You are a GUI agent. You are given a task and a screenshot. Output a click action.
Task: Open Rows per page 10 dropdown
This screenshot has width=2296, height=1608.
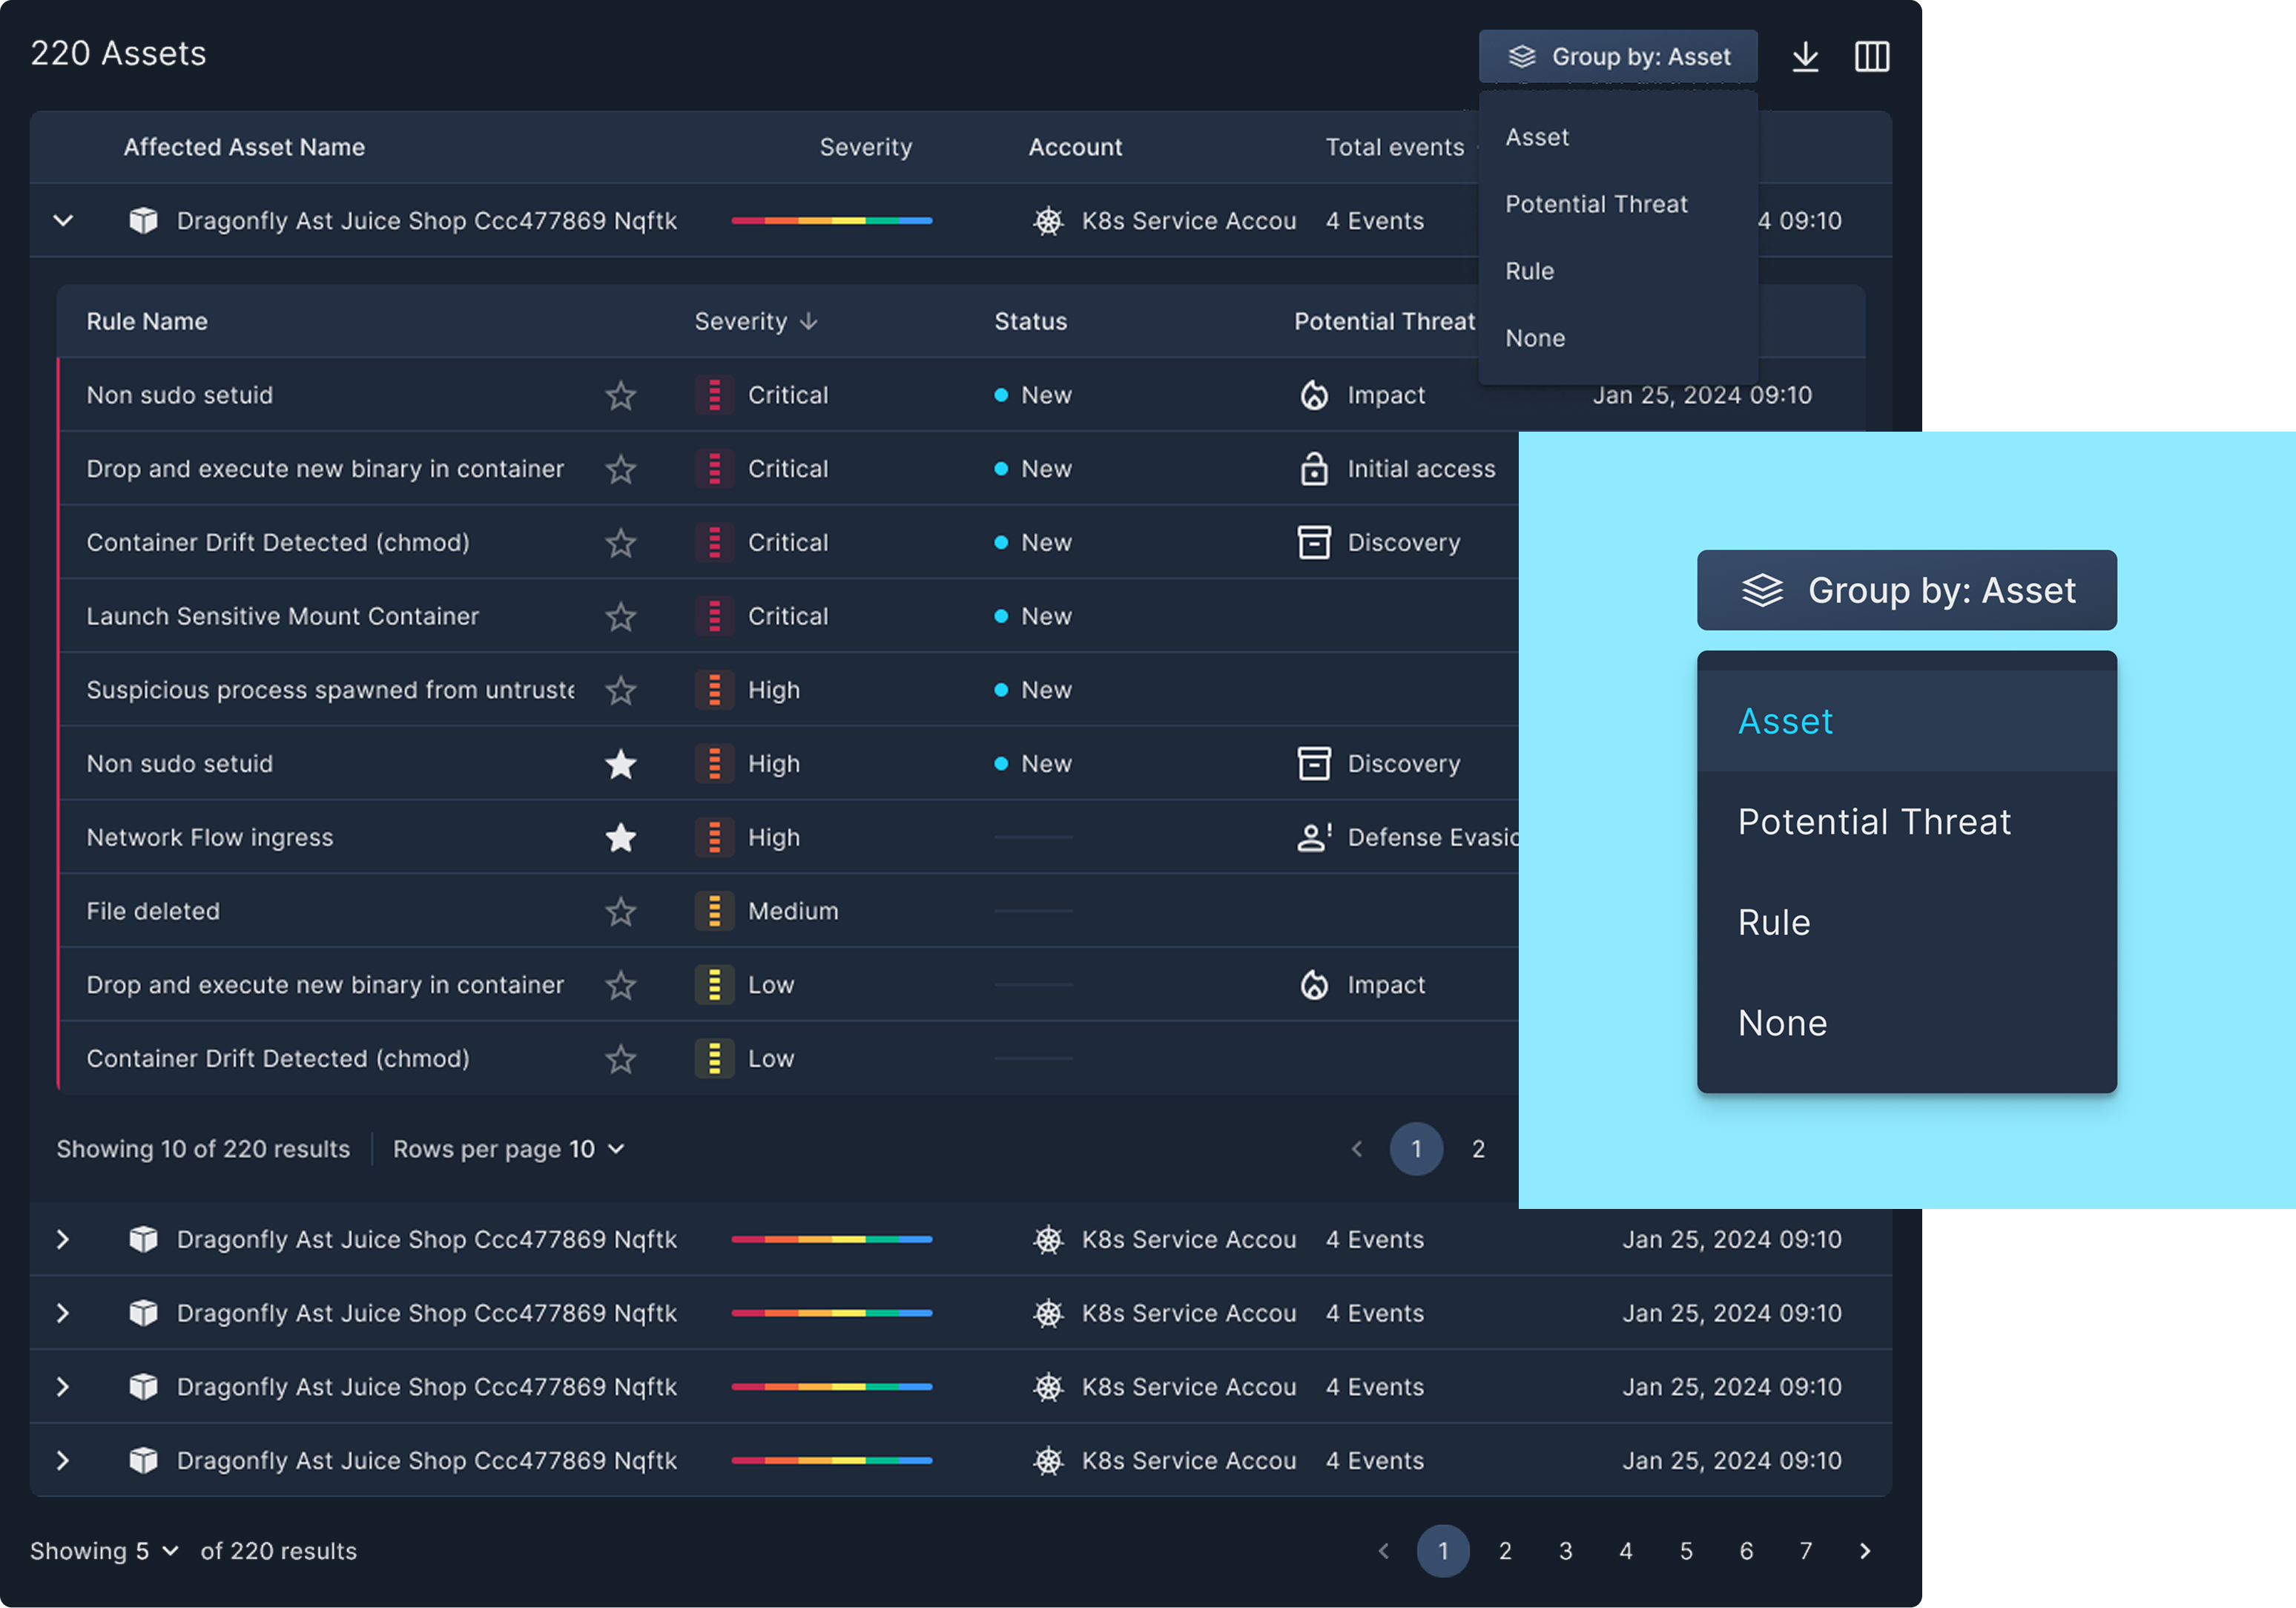click(508, 1149)
